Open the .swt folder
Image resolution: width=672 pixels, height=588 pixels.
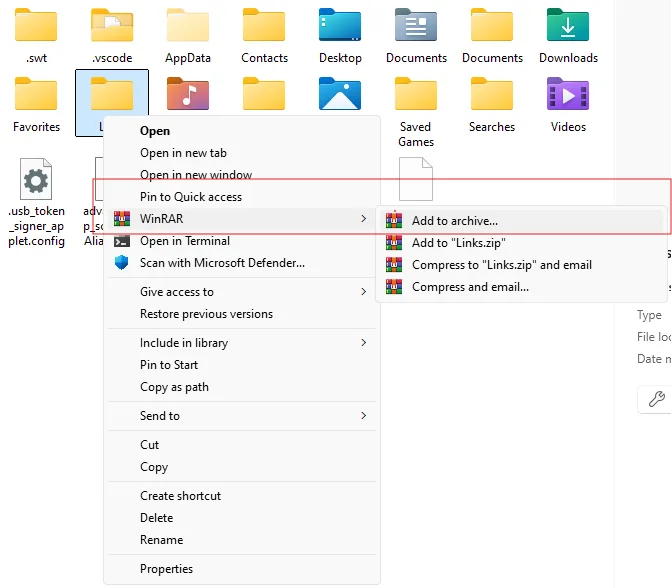click(x=36, y=34)
